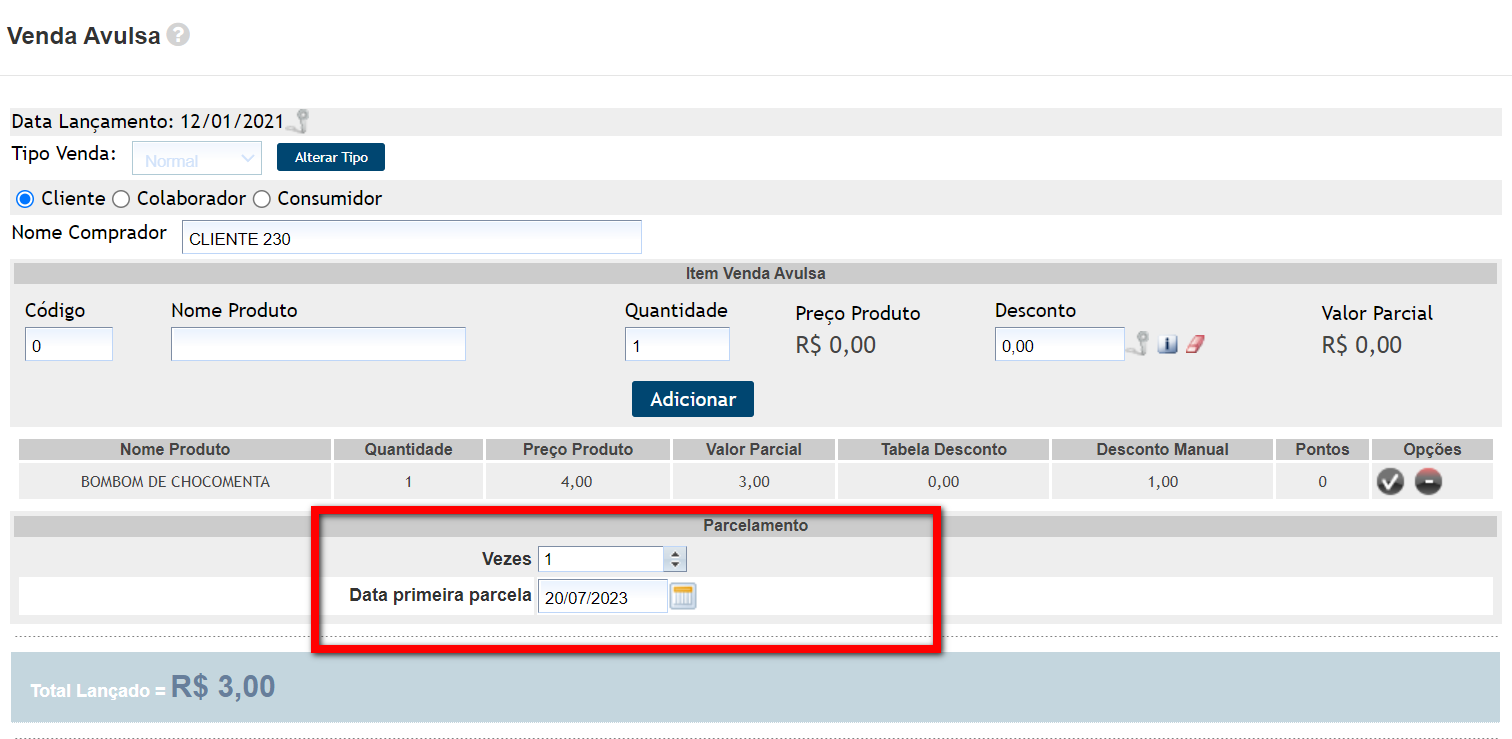
Task: Select the Cliente radio button
Action: click(26, 199)
